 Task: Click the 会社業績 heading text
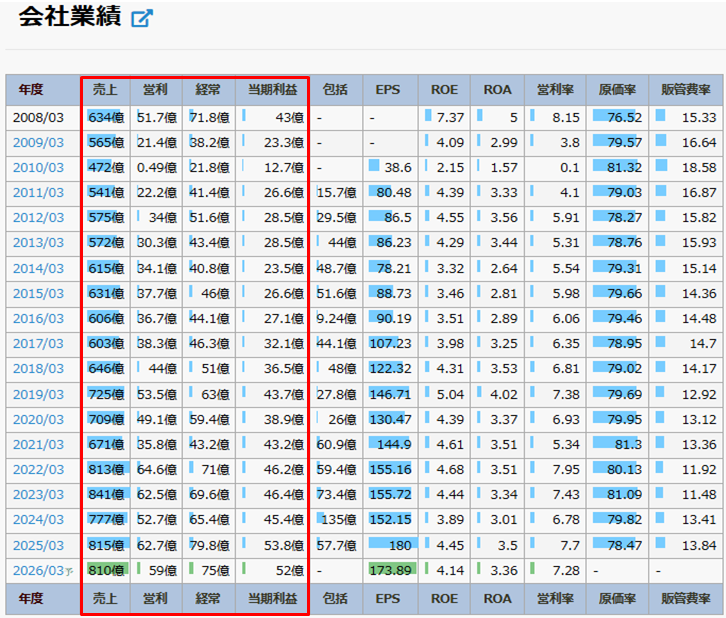[62, 18]
